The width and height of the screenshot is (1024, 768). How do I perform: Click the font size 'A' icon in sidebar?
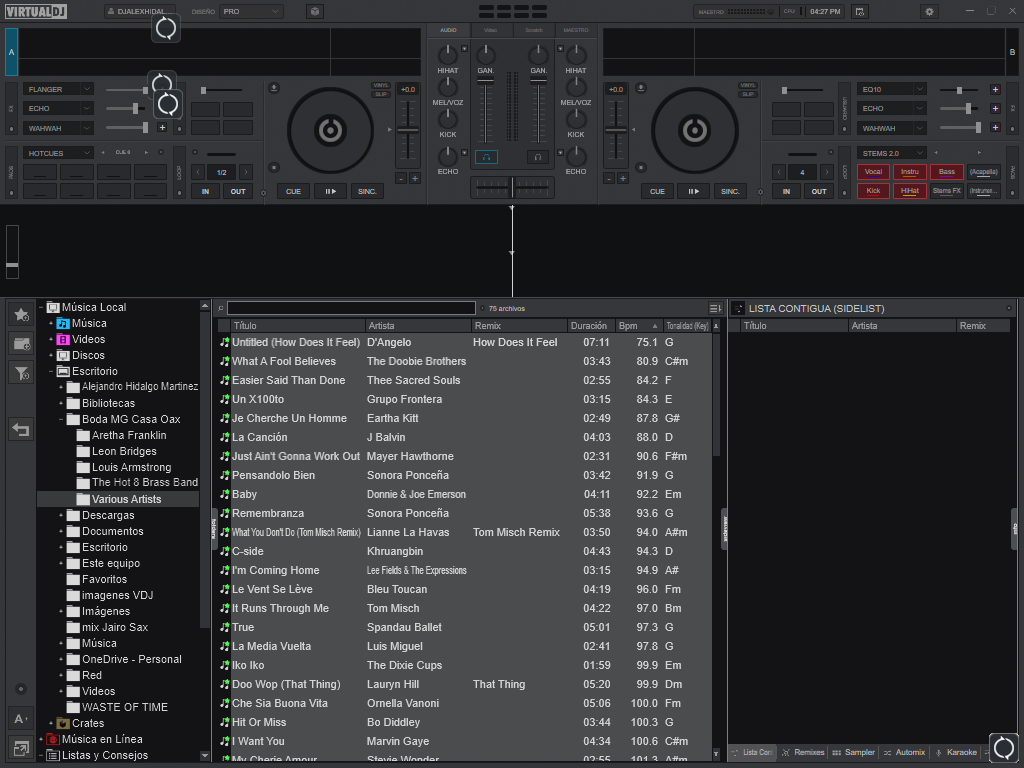[x=21, y=719]
